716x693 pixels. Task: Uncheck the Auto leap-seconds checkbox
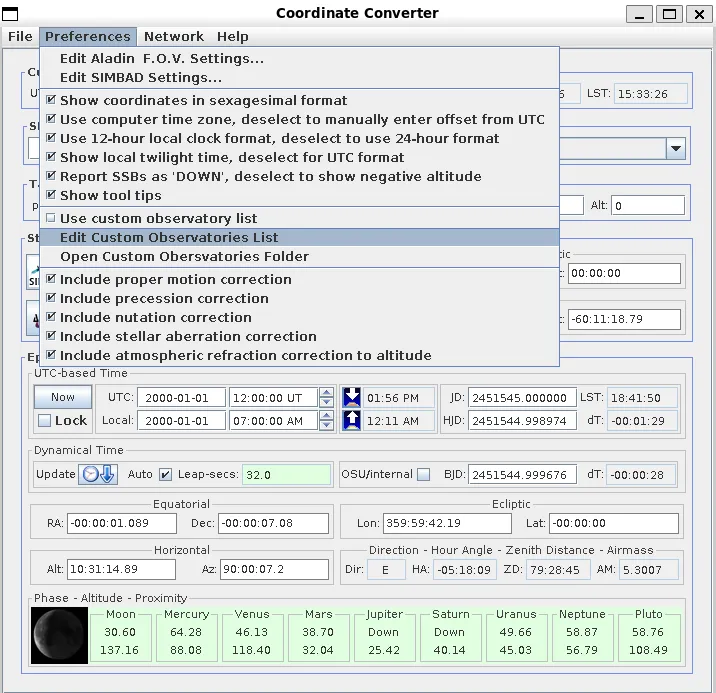click(166, 474)
